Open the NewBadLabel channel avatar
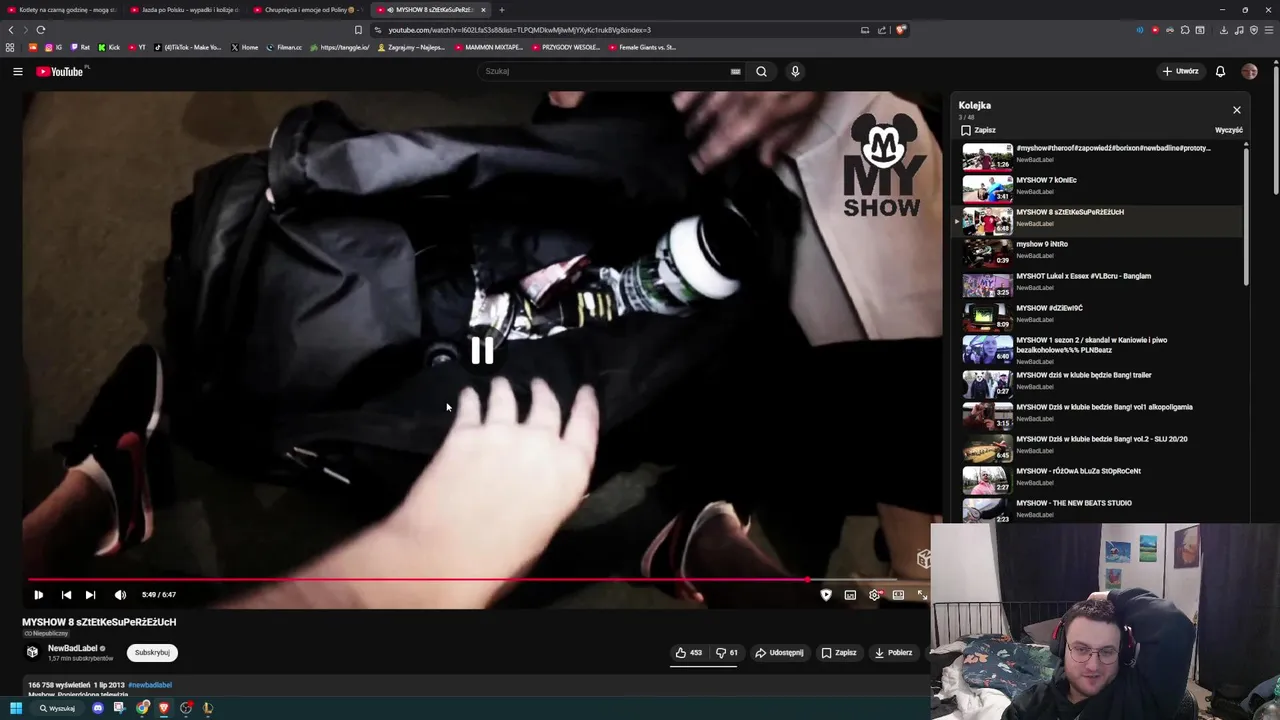 [32, 652]
